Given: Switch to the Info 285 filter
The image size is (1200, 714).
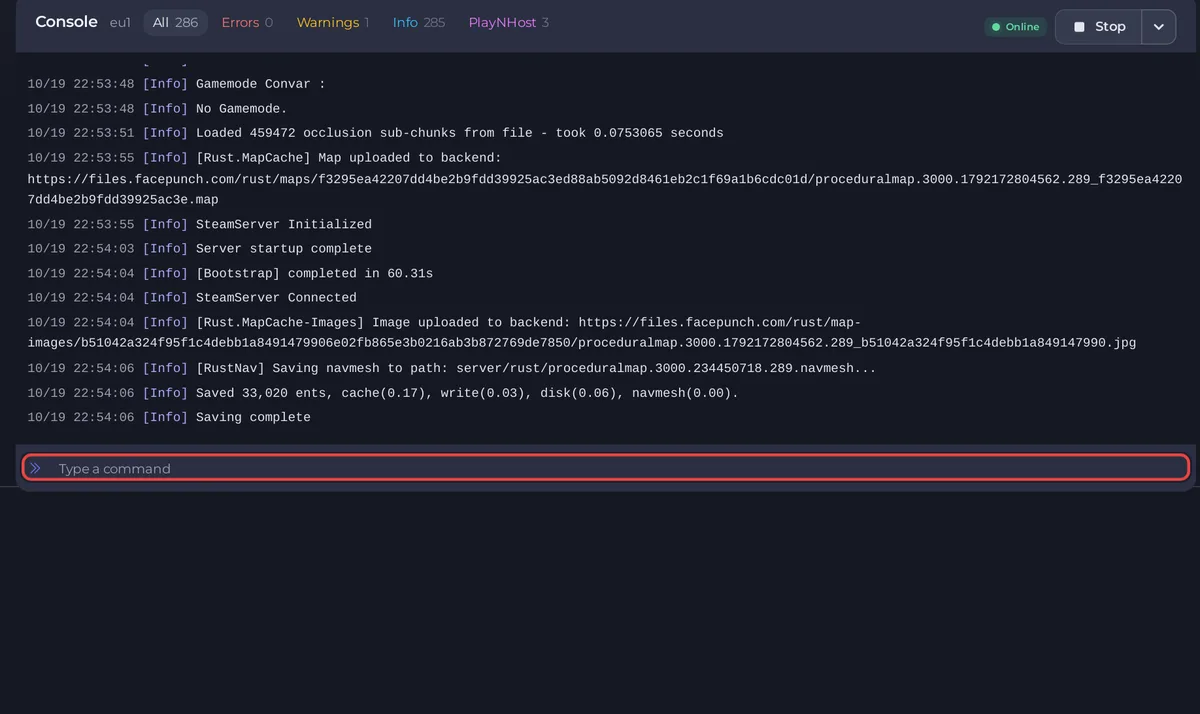Looking at the screenshot, I should (419, 23).
